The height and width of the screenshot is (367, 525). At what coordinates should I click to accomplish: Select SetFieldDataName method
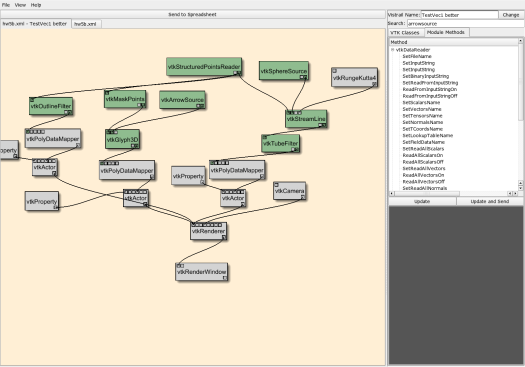(x=424, y=142)
